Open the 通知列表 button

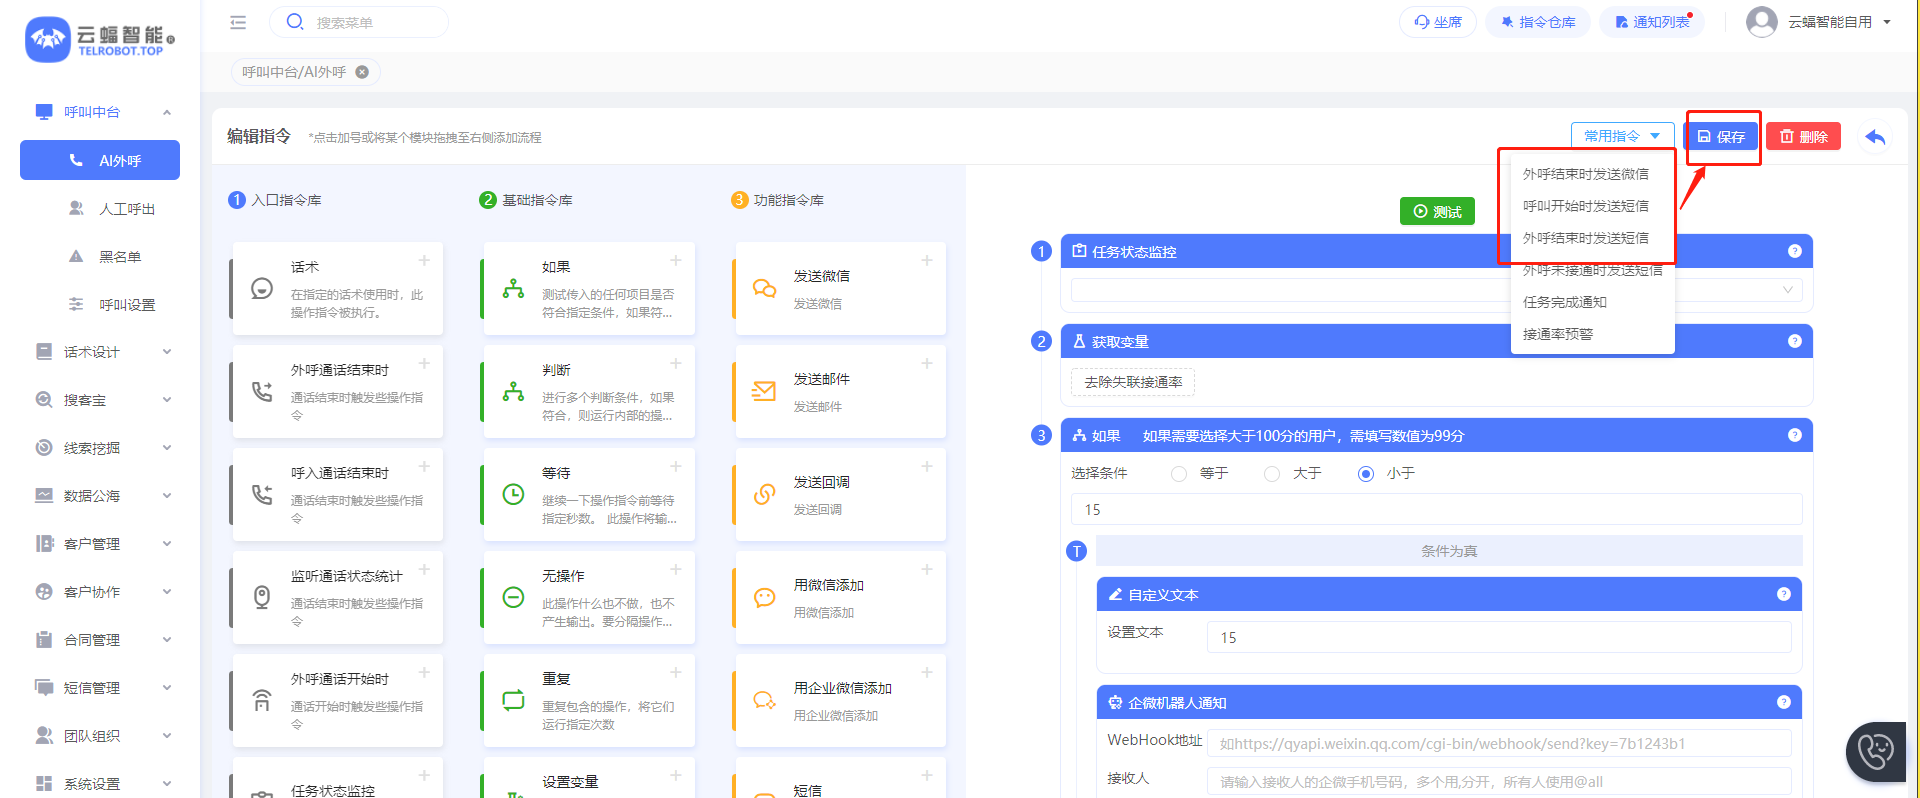coord(1652,22)
